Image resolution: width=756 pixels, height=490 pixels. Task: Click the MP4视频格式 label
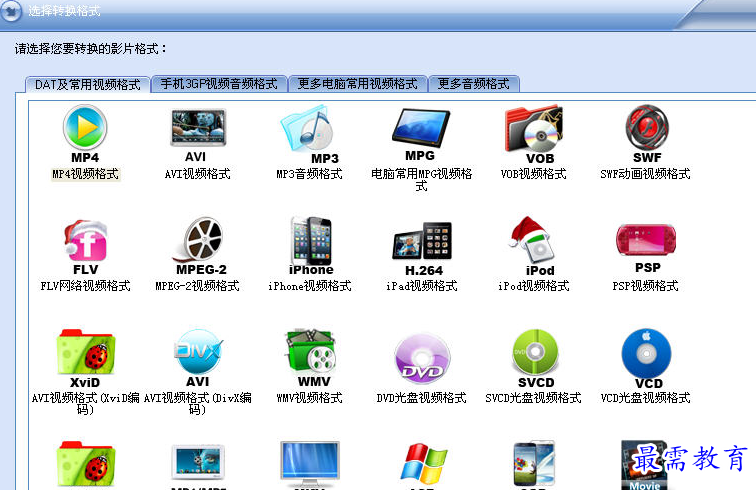[85, 174]
